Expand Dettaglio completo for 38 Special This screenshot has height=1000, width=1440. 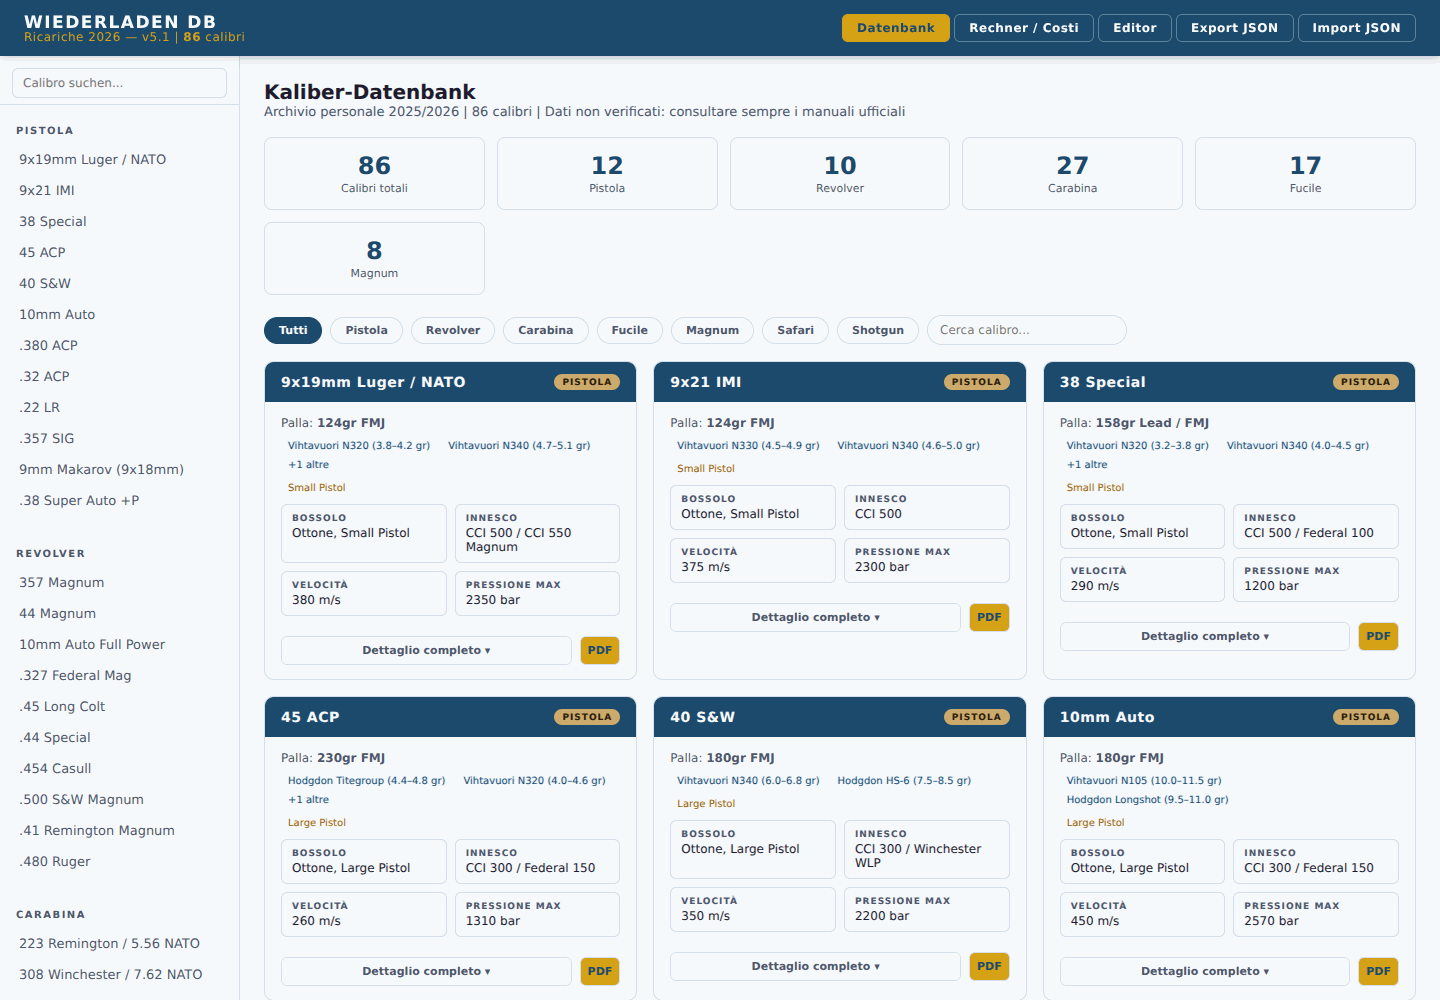point(1205,636)
